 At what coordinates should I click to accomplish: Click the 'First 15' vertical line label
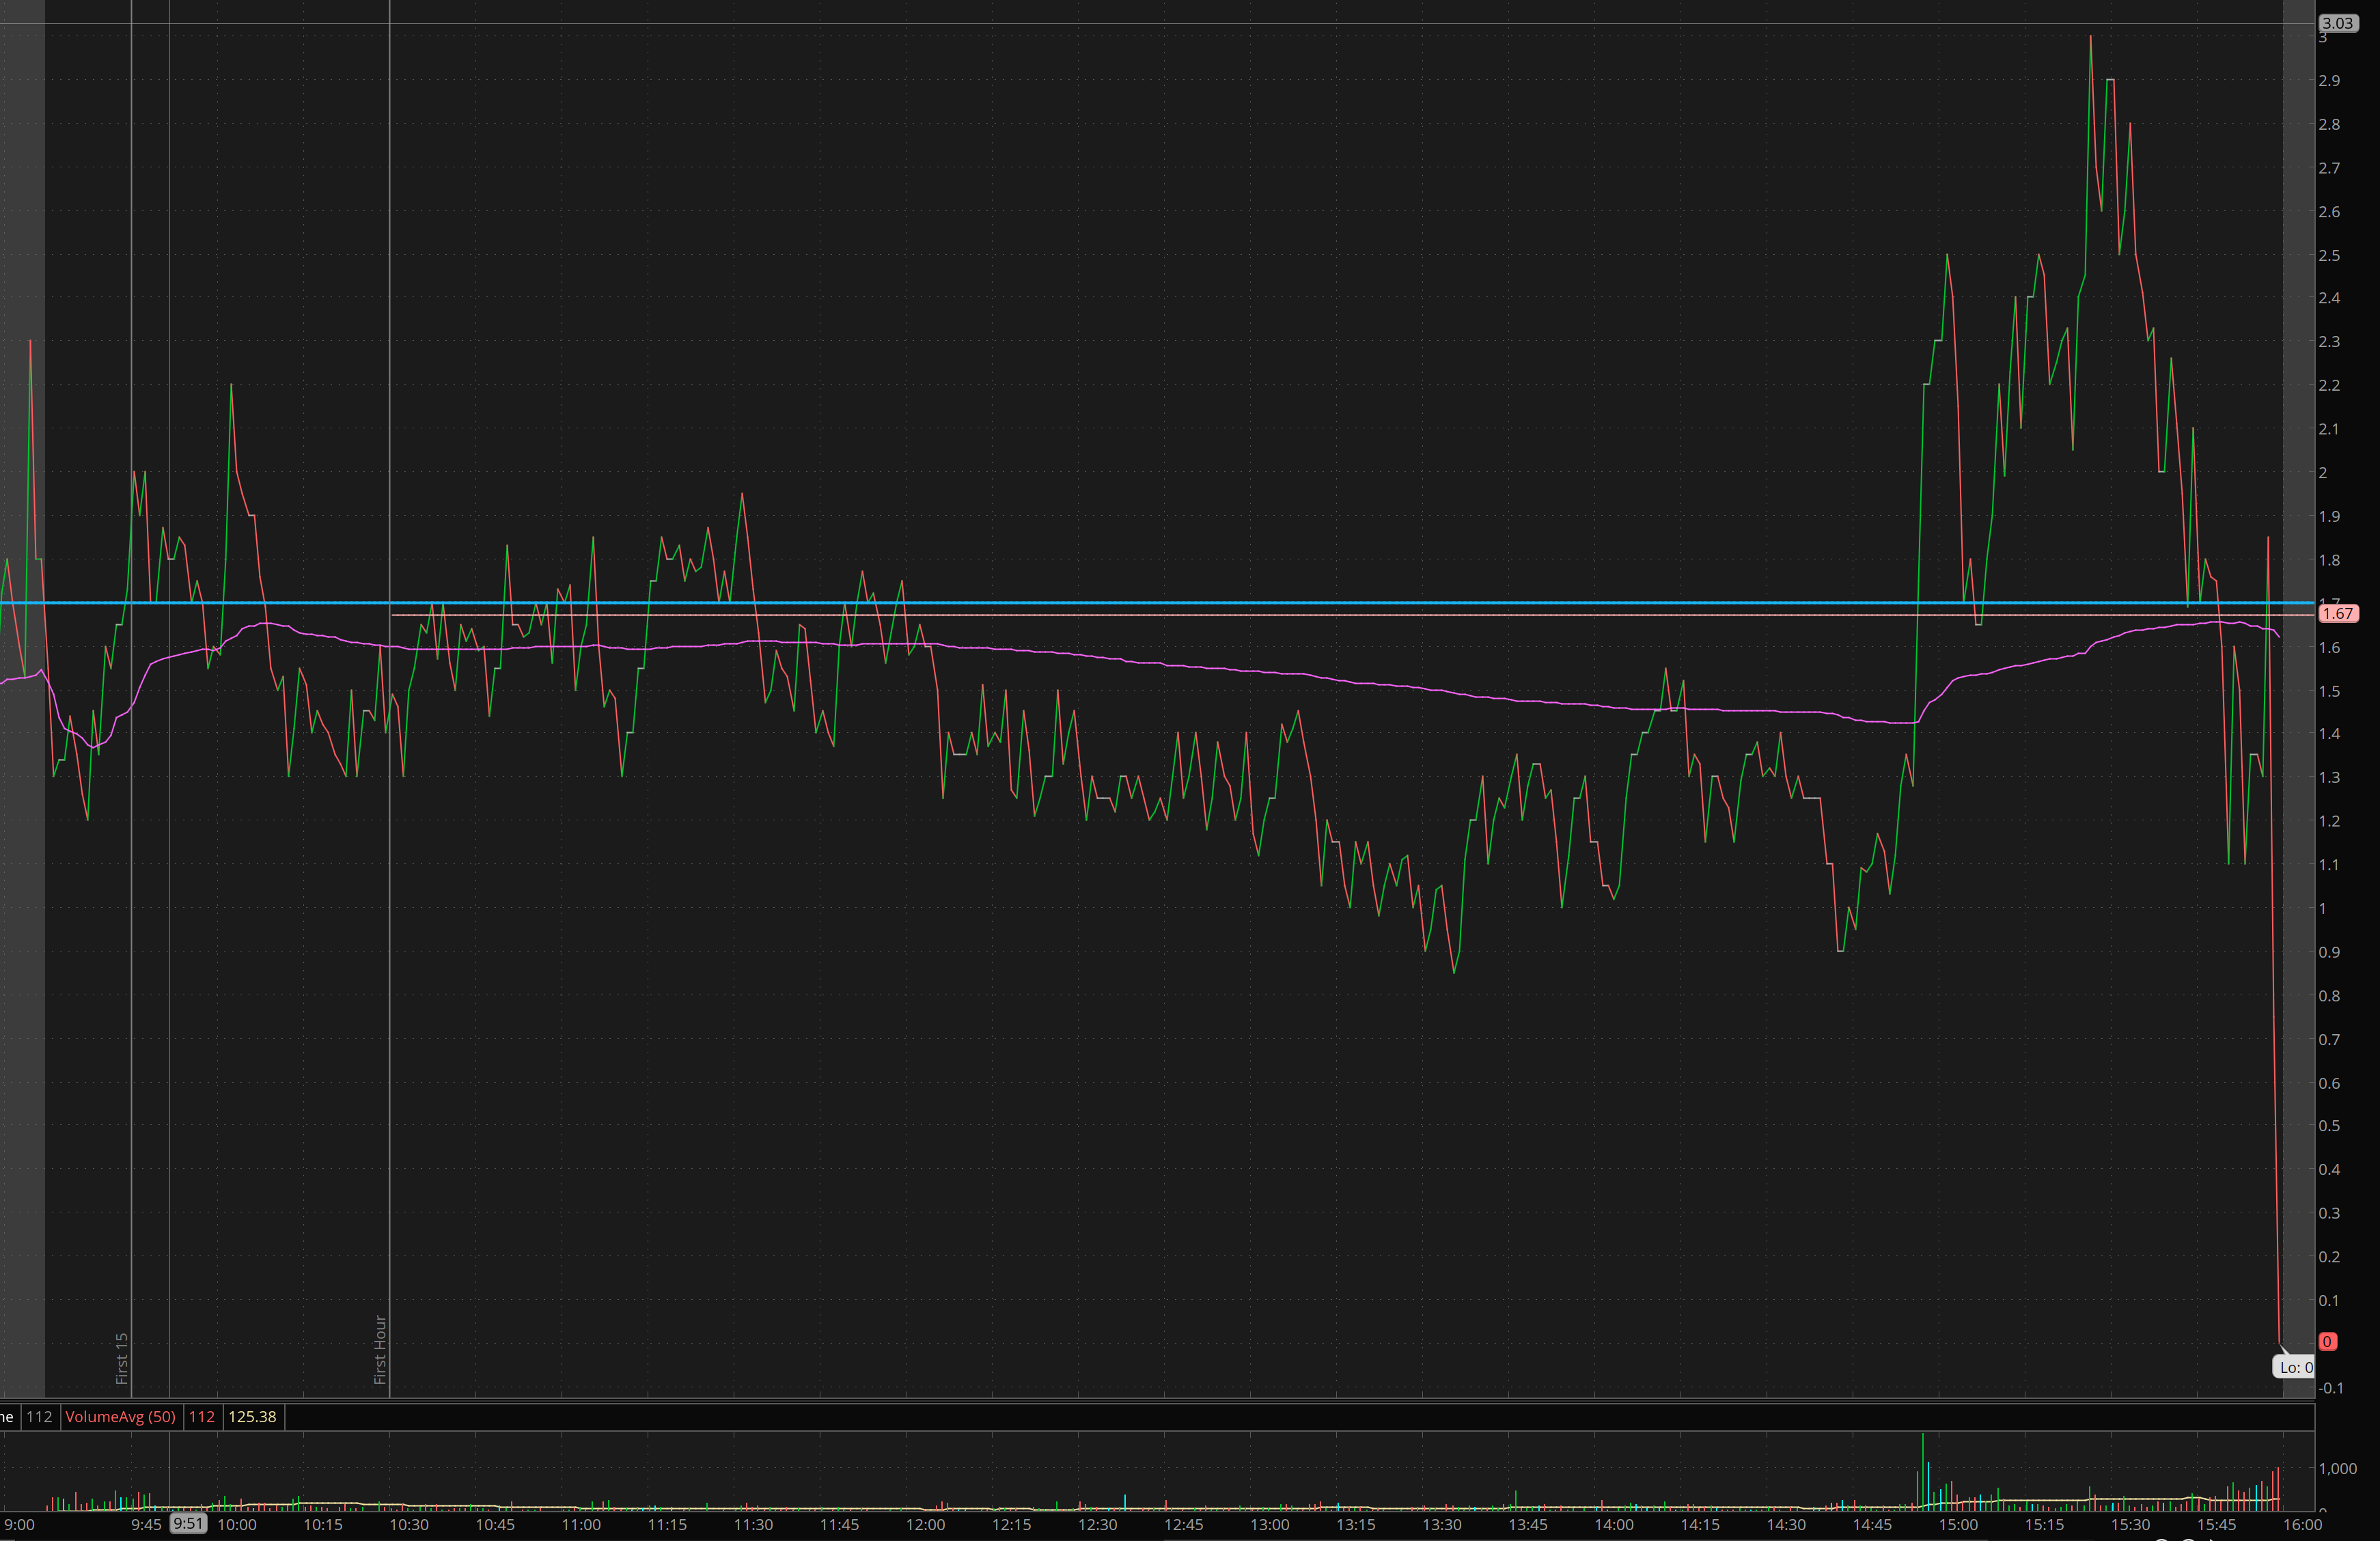tap(122, 1357)
